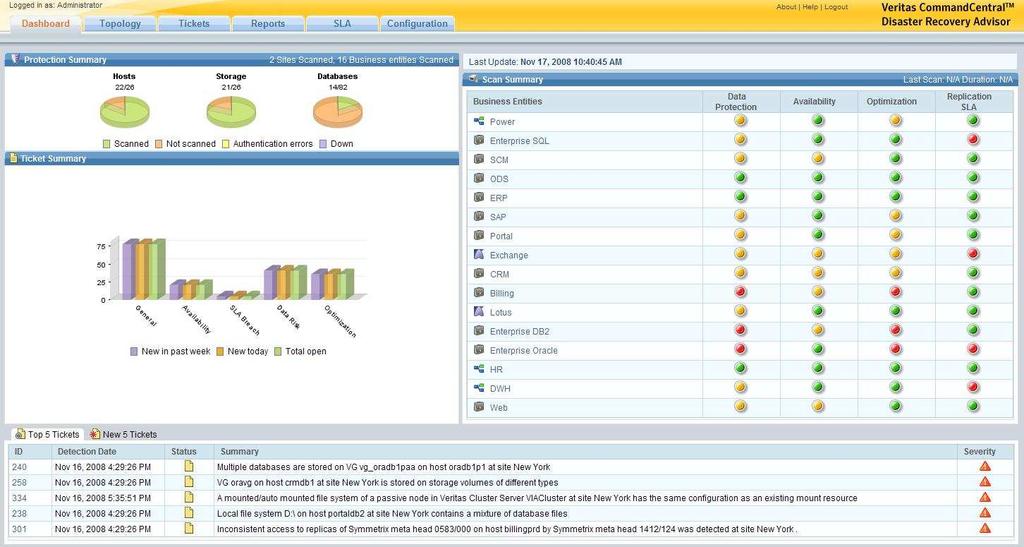
Task: Click ODS's green Data Protection light
Action: tap(740, 177)
